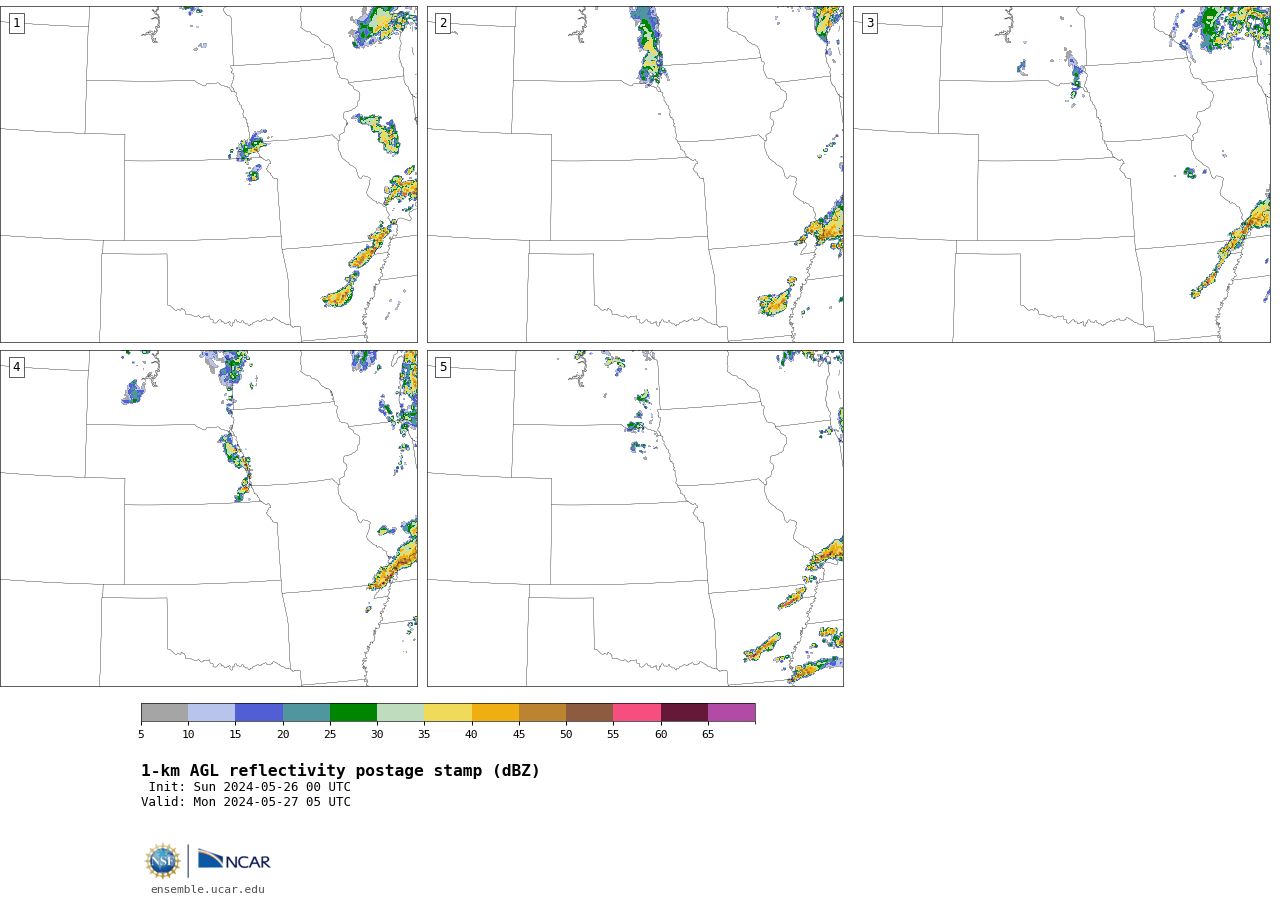
Task: Select the gray 5-10 dBZ swatch
Action: pos(164,713)
